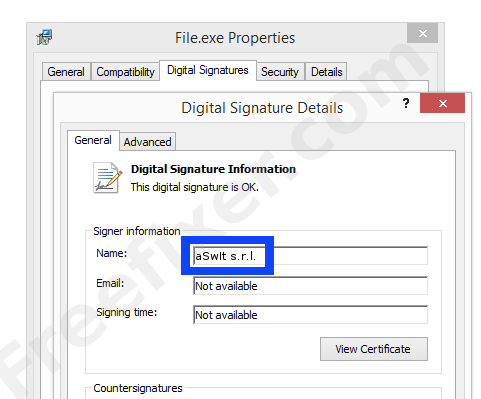Select the General tab in signature details
Screen dimensions: 481x399
click(93, 140)
